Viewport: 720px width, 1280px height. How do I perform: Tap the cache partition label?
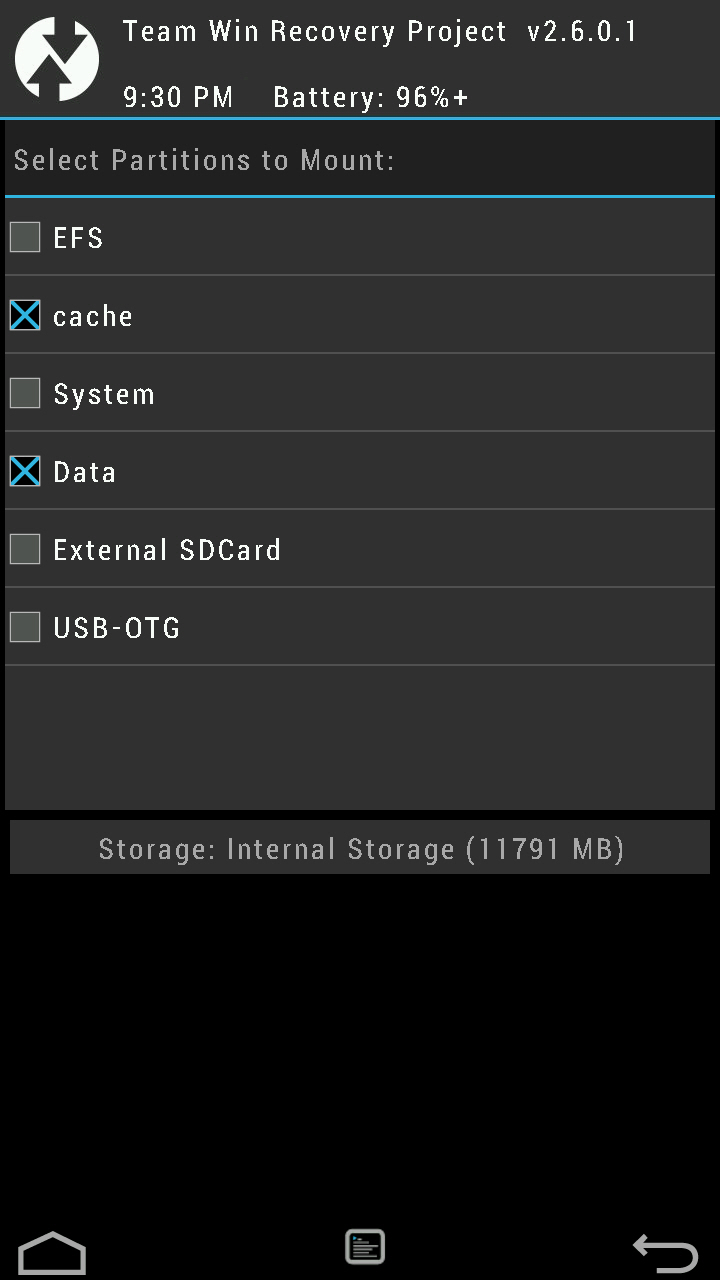pos(93,316)
